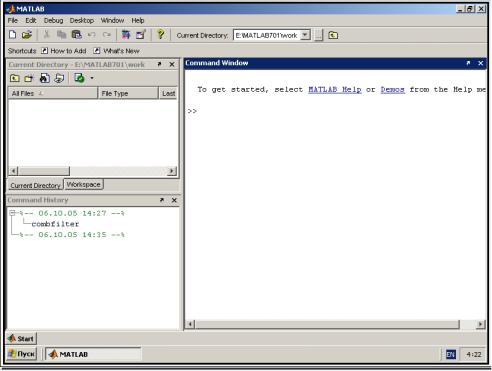Open the Demos link

tap(393, 89)
